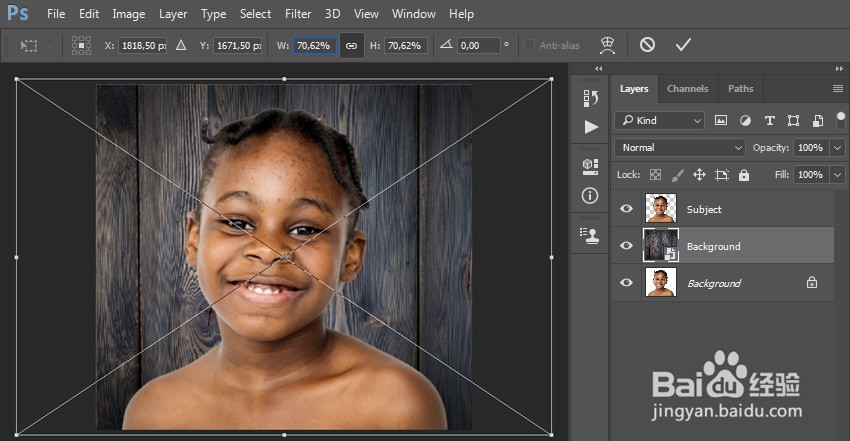850x441 pixels.
Task: Open the History panel icon
Action: coord(591,98)
